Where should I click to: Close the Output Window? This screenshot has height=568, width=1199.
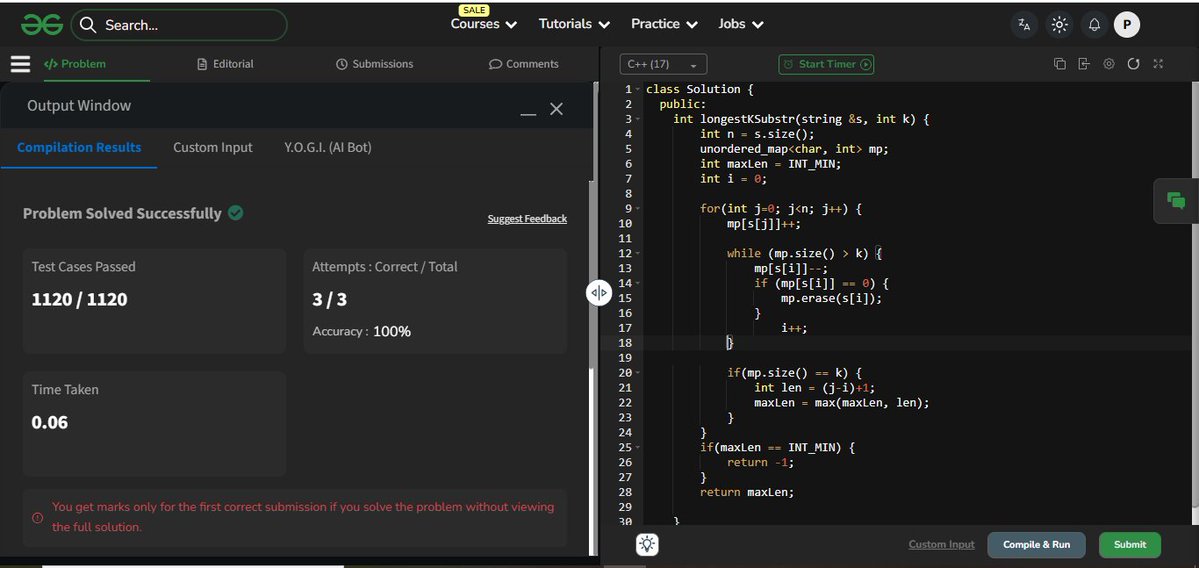557,109
